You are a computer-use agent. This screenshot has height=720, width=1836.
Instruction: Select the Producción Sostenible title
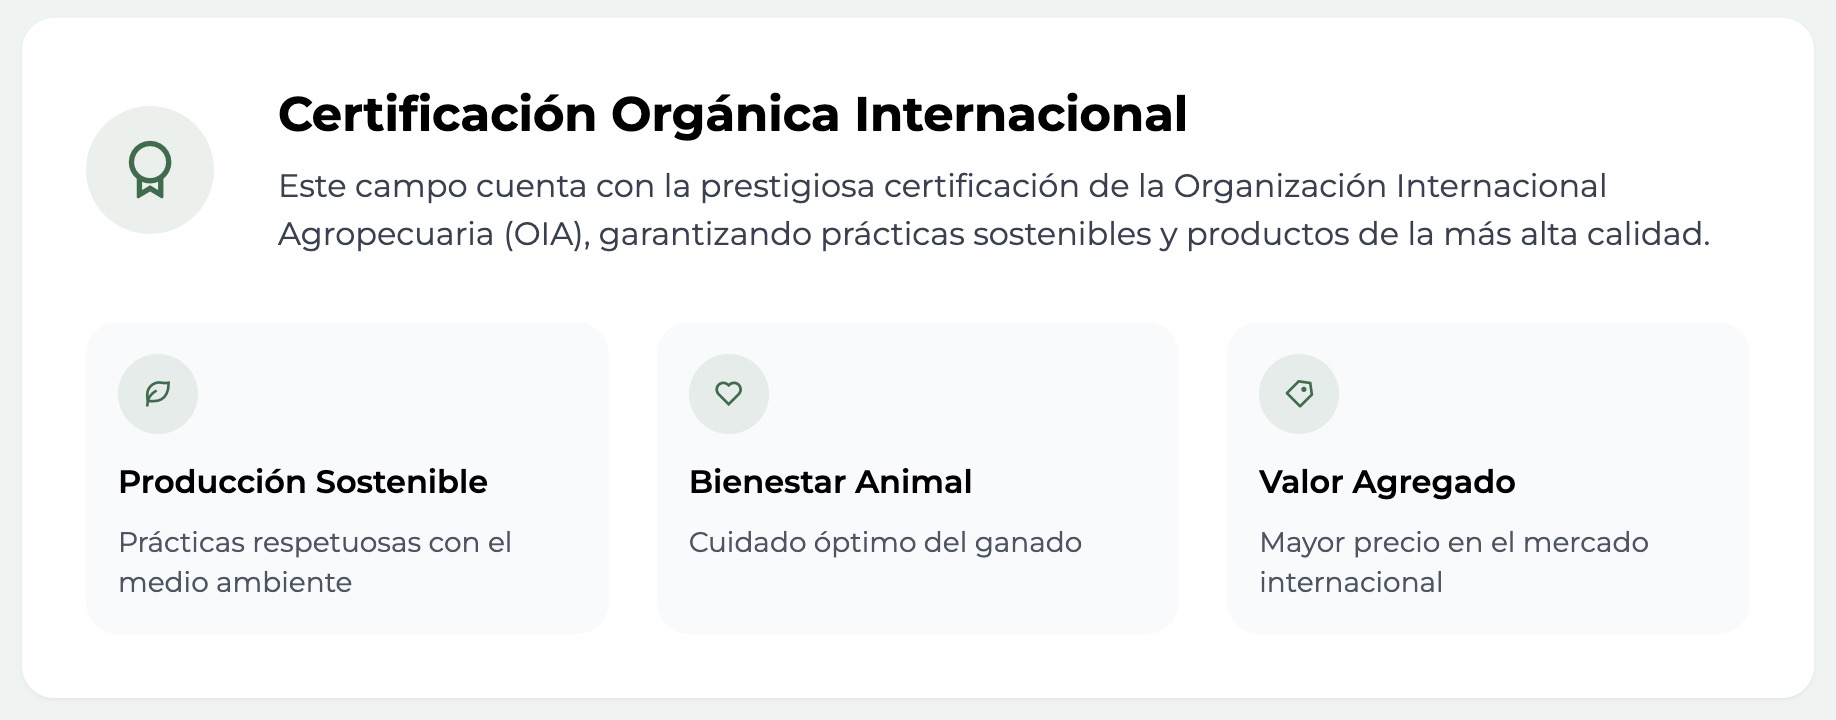click(x=303, y=482)
